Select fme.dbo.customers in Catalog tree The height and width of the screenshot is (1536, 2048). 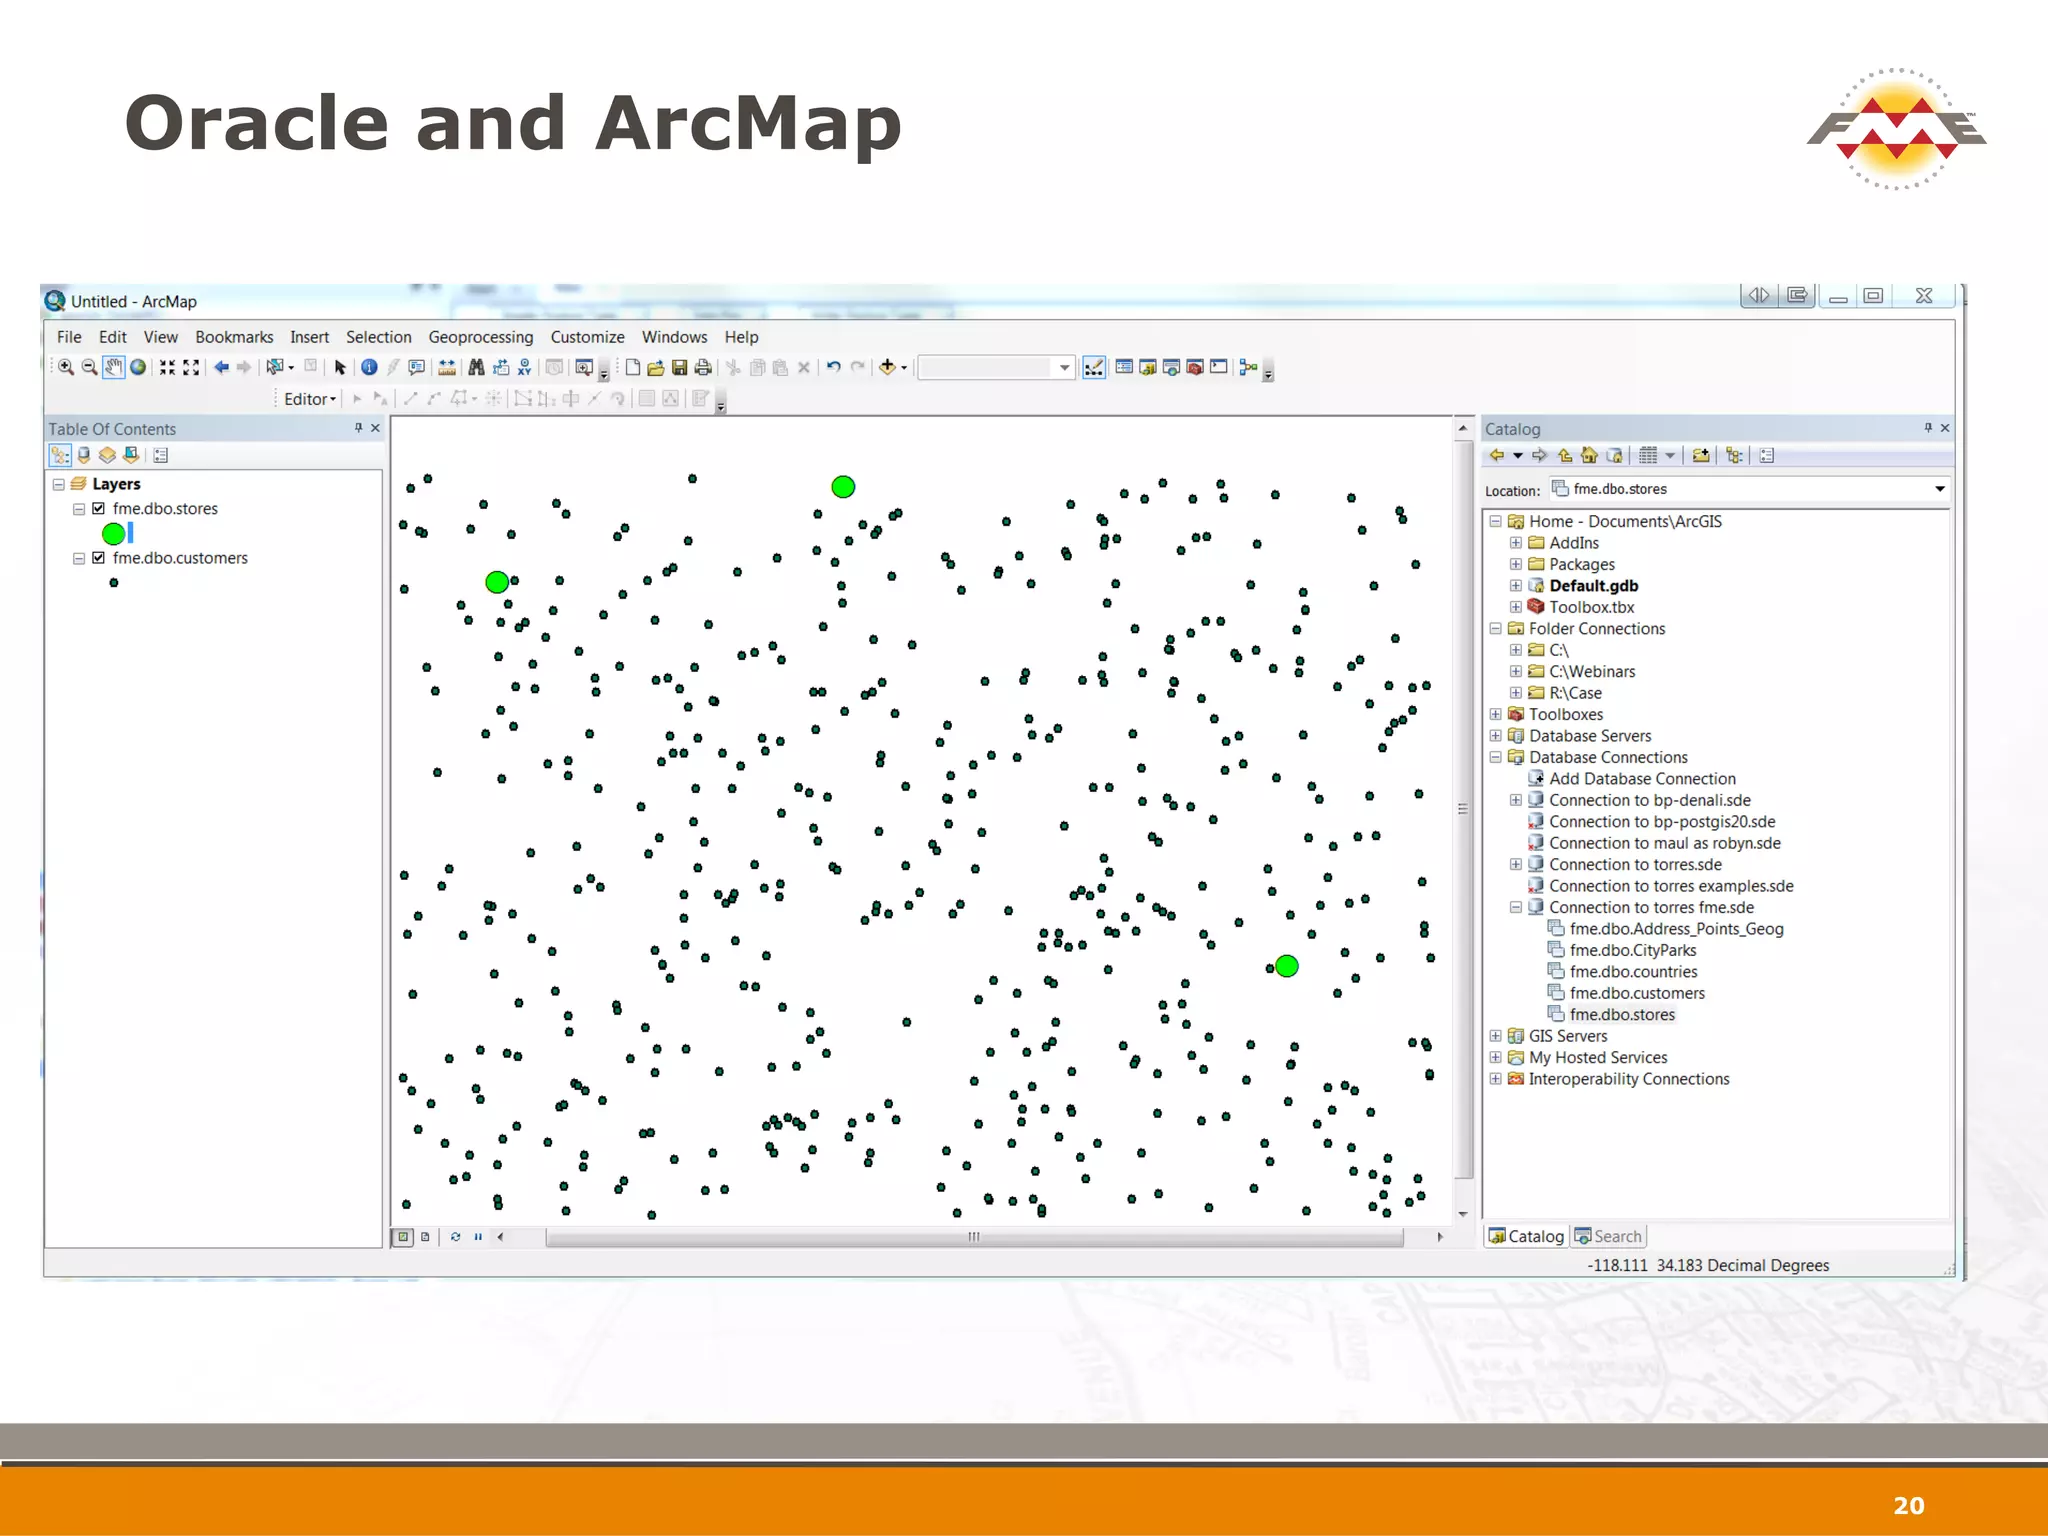pos(1637,993)
